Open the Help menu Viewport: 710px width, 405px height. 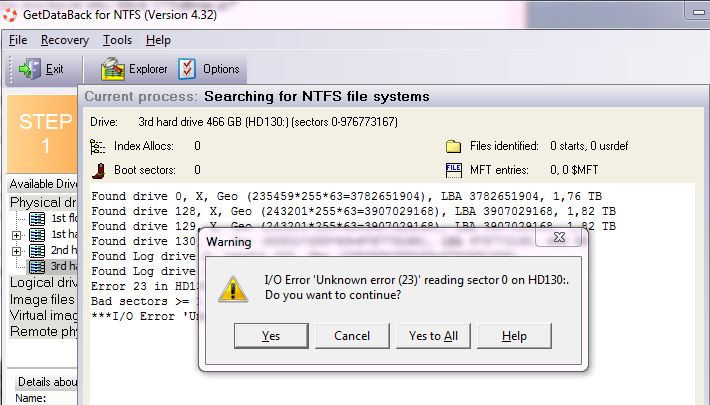(158, 40)
